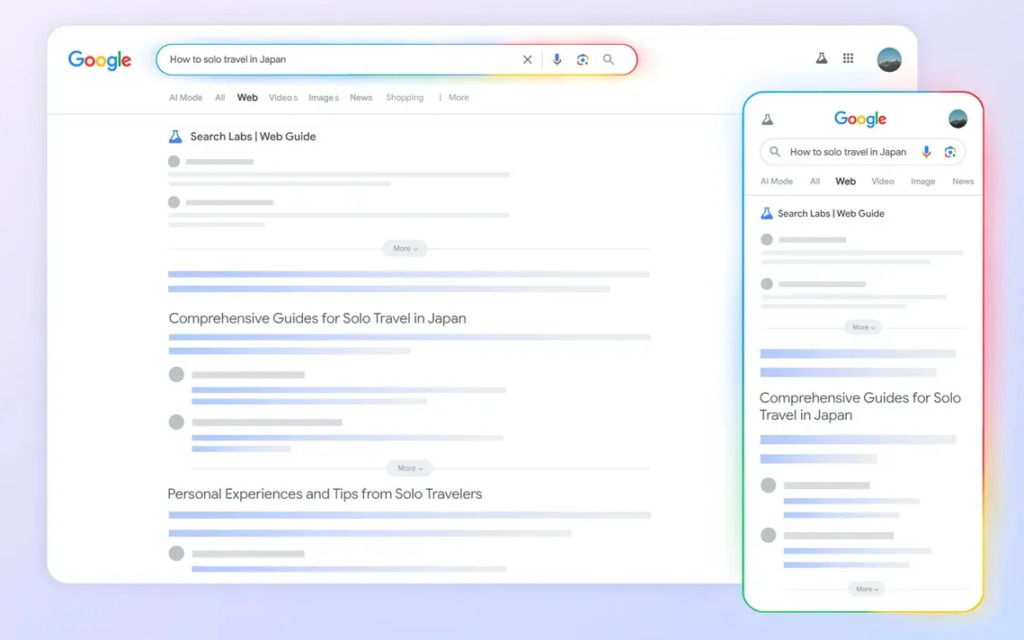Click the desktop search input field
Screen dimensions: 1024x640
[x=340, y=60]
